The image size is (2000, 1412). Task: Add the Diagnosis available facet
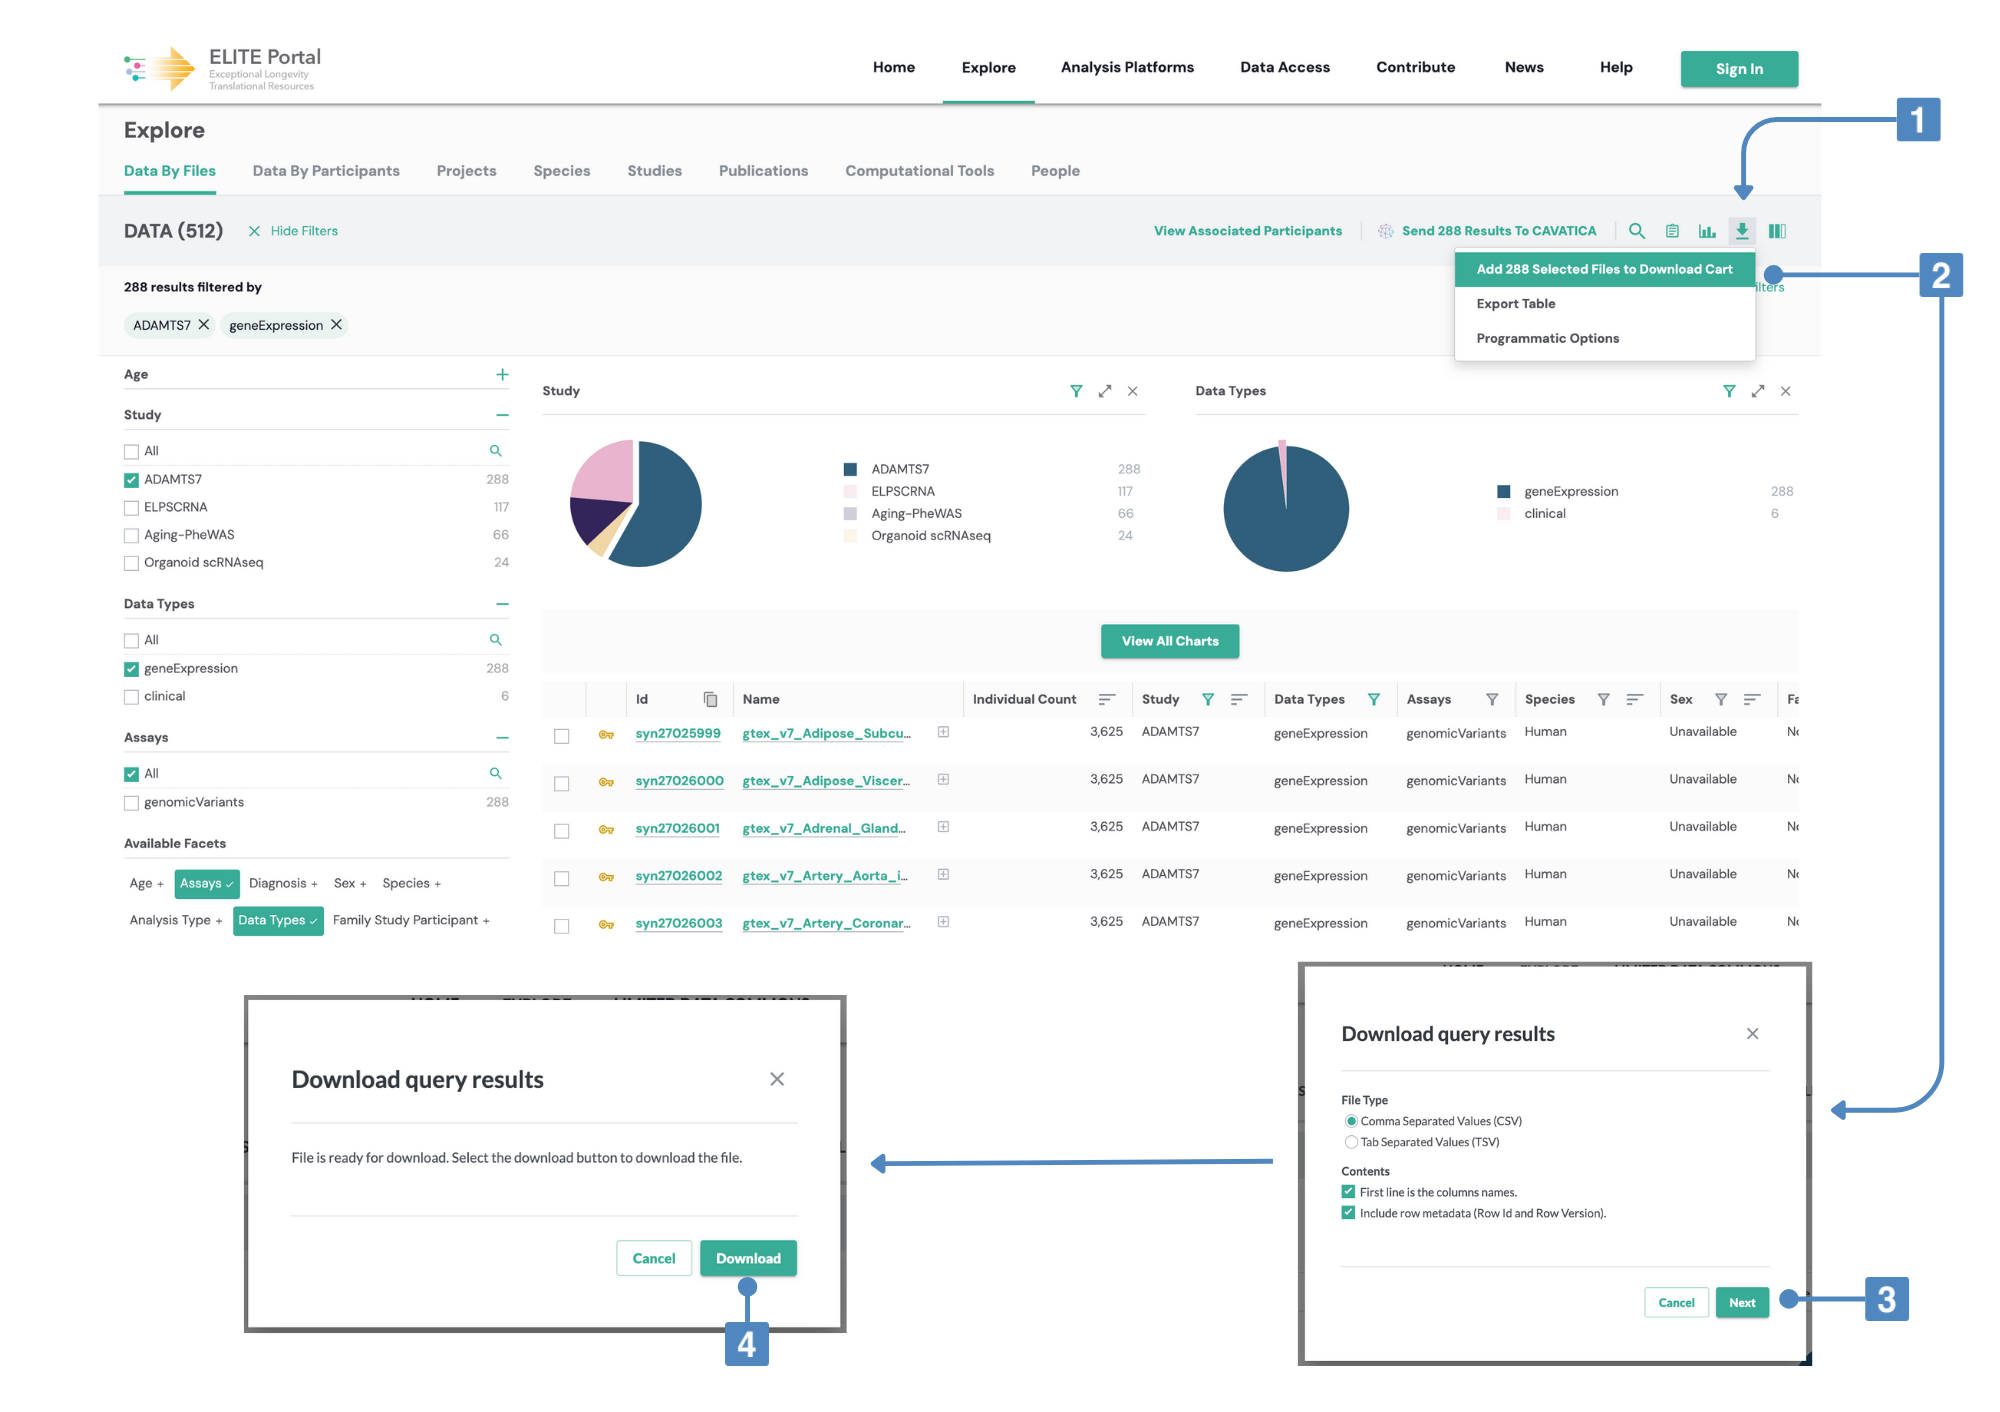[x=283, y=883]
